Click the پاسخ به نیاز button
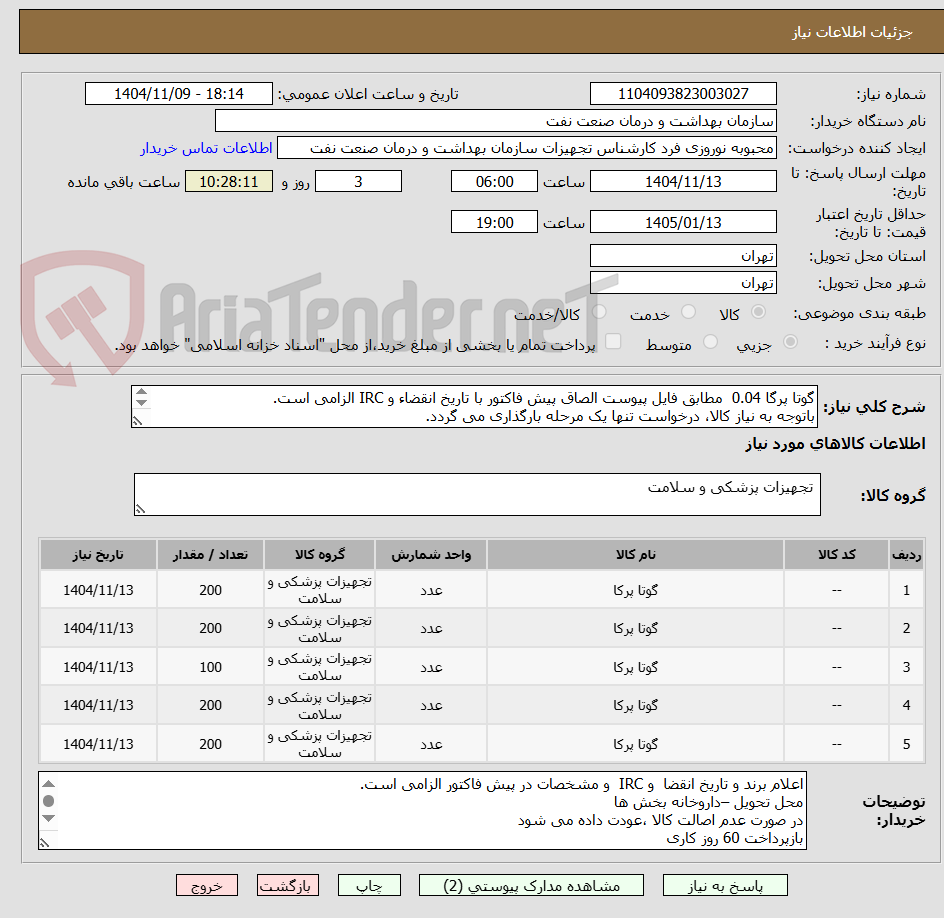The image size is (944, 918). pyautogui.click(x=725, y=885)
